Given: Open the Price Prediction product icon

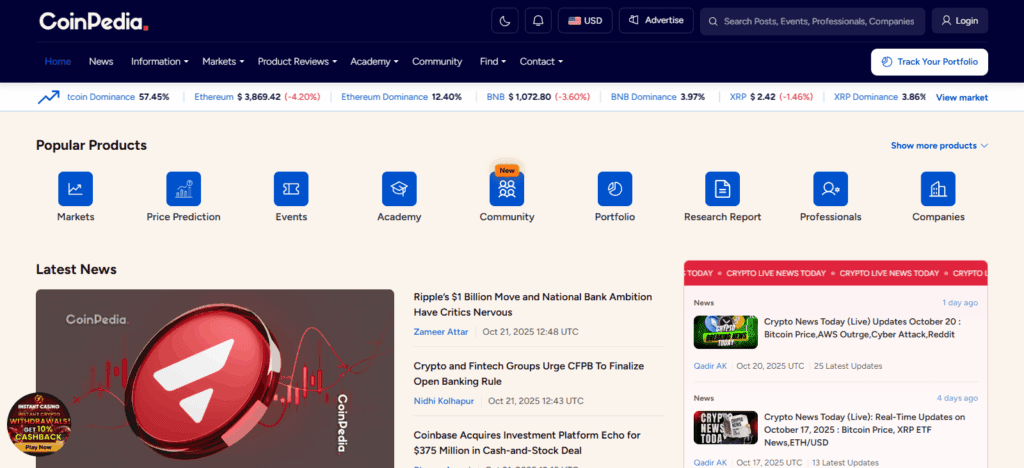Looking at the screenshot, I should pos(184,189).
